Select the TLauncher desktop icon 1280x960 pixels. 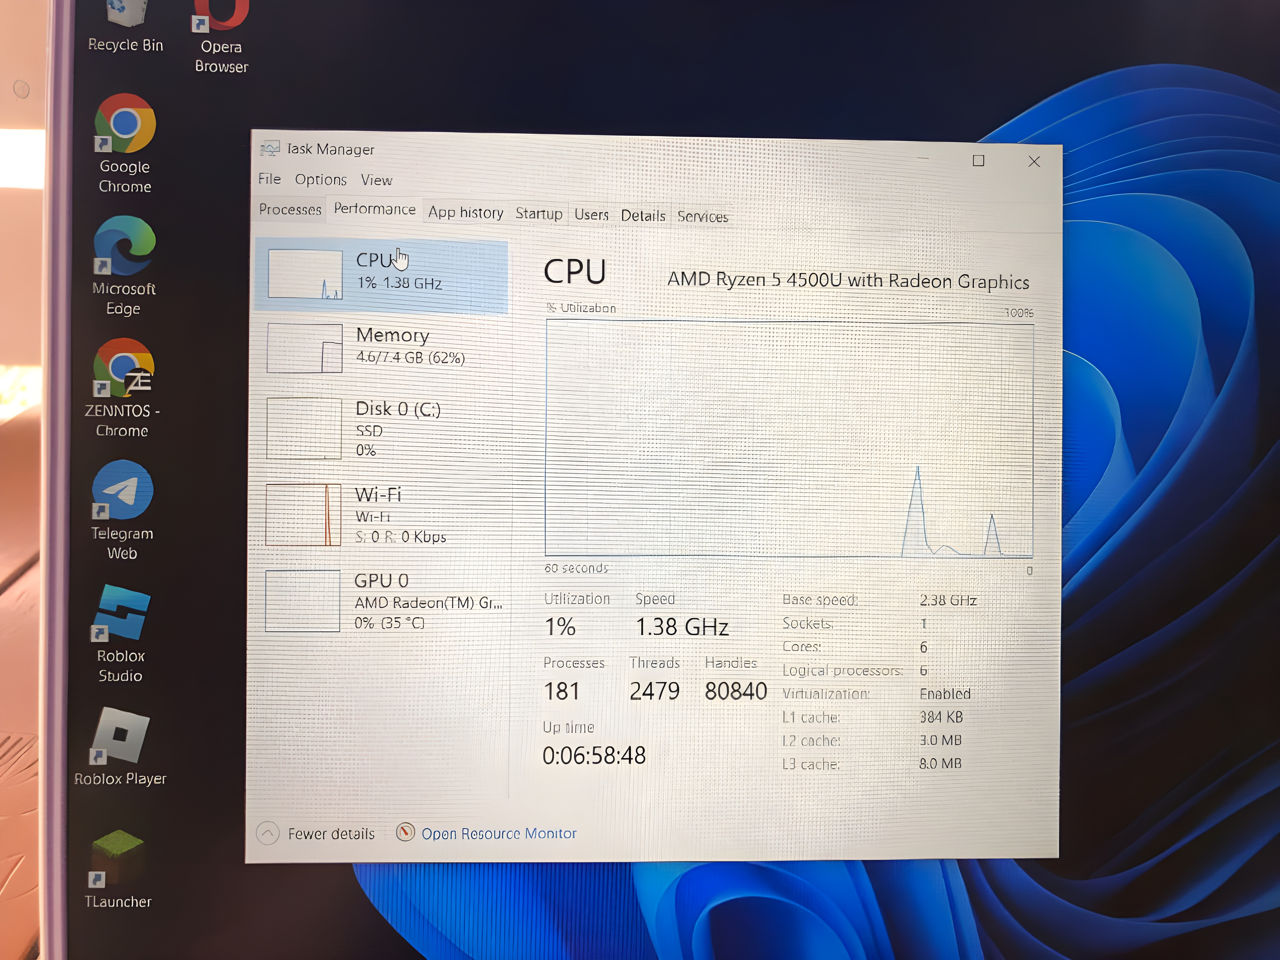point(118,860)
